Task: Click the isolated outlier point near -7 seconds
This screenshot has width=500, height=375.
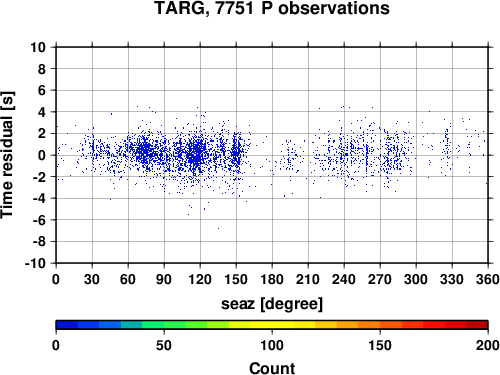Action: [218, 228]
